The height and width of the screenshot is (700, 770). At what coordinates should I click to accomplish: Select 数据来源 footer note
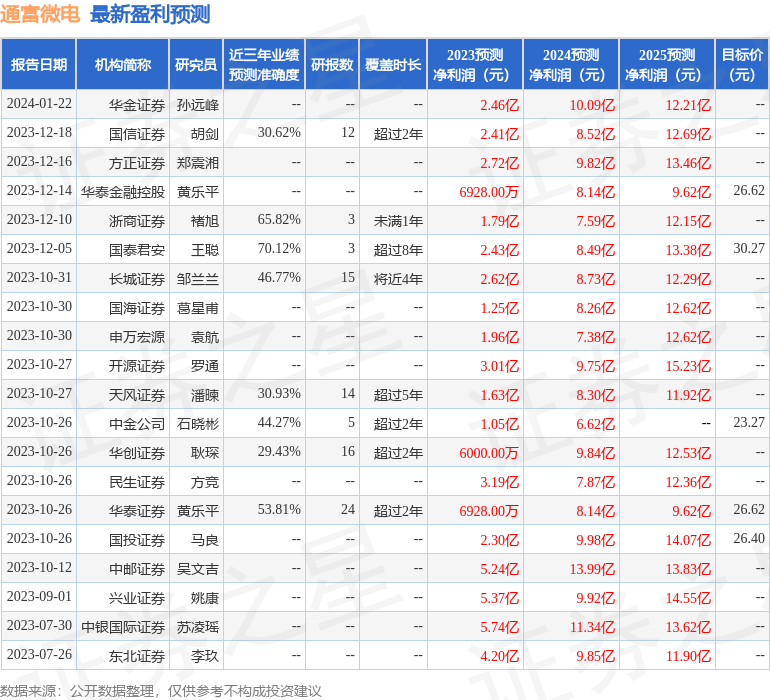tap(161, 692)
